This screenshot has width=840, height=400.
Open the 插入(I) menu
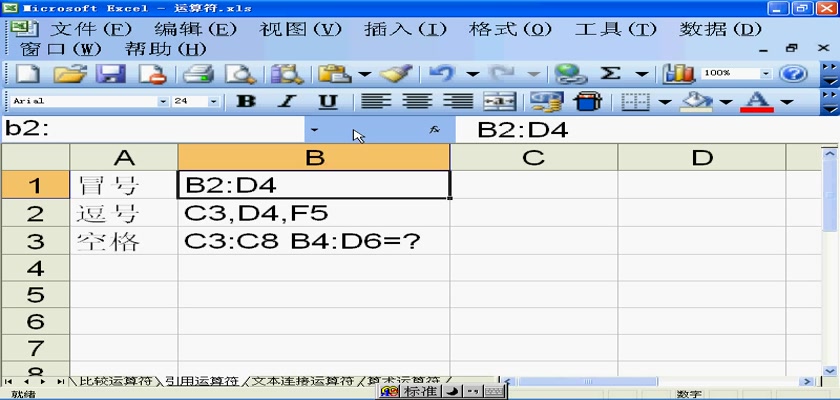404,29
